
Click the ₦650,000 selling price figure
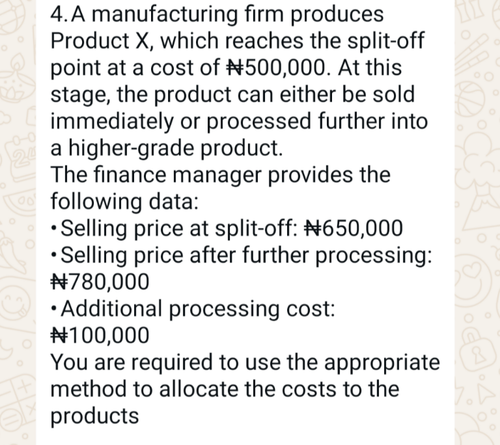[x=354, y=228]
